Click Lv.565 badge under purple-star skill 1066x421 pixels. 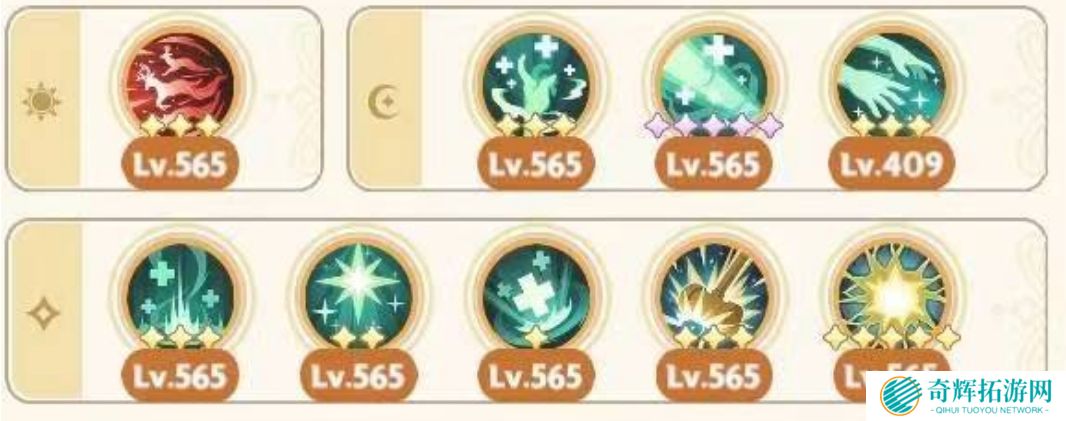pos(713,165)
